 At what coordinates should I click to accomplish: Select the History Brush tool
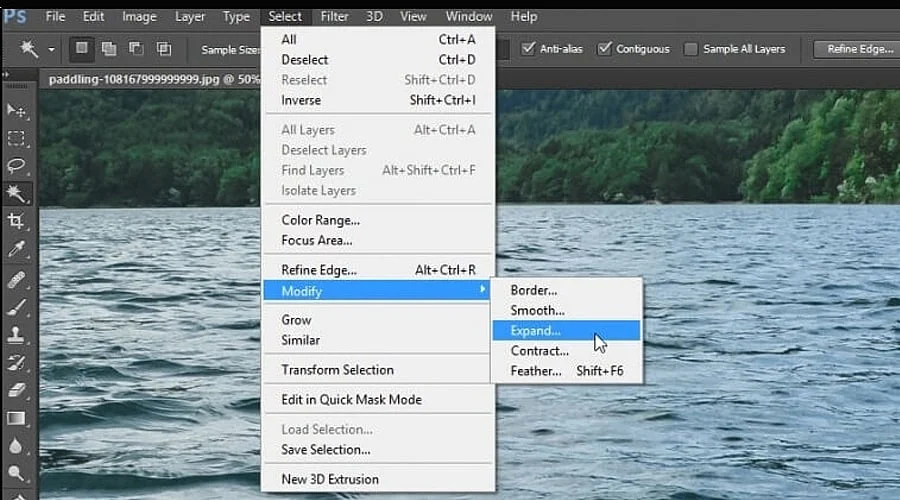point(16,362)
